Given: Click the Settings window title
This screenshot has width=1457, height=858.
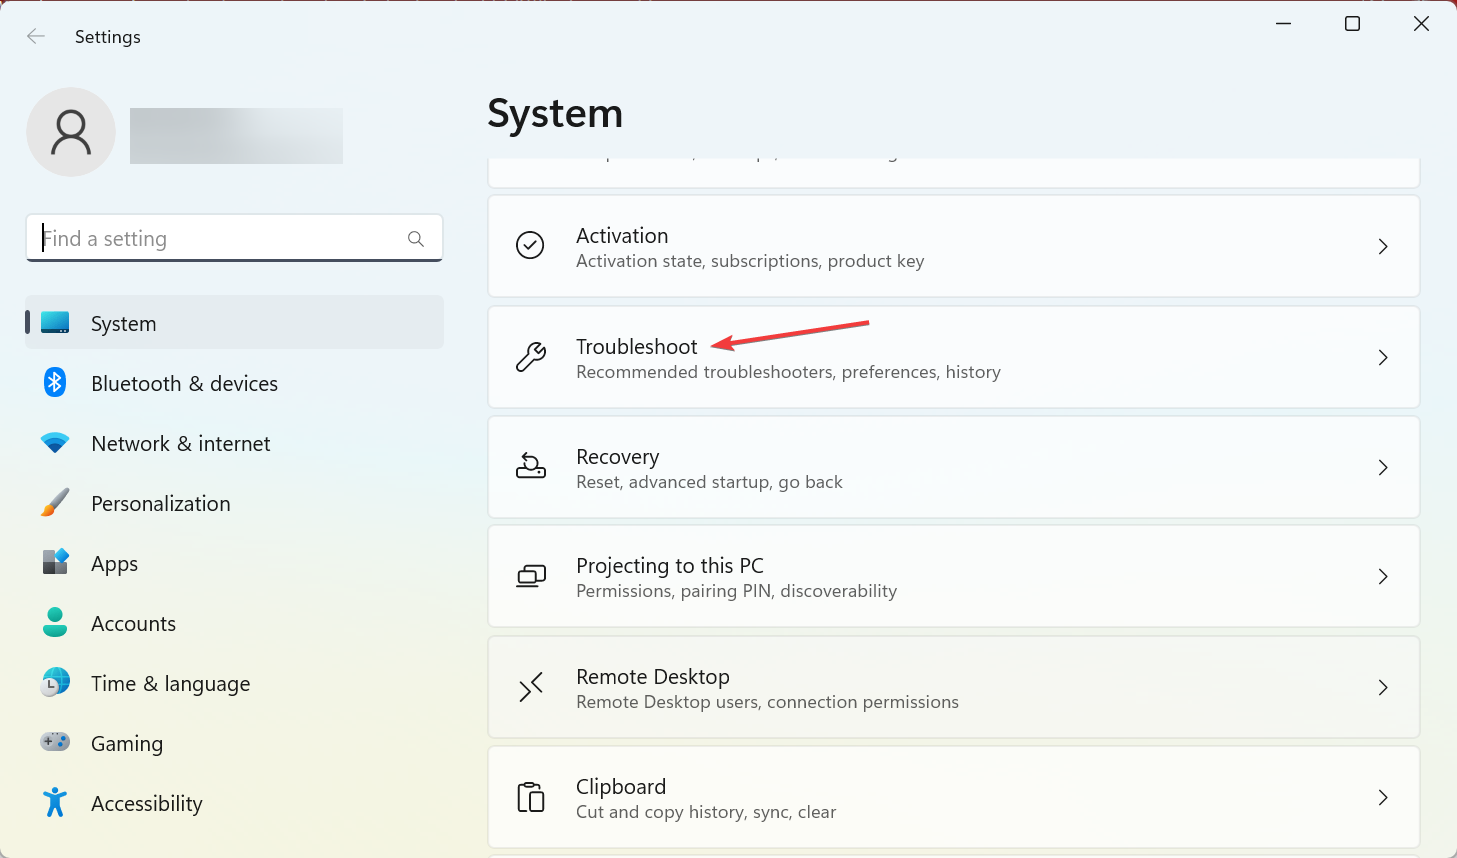Looking at the screenshot, I should pos(108,37).
